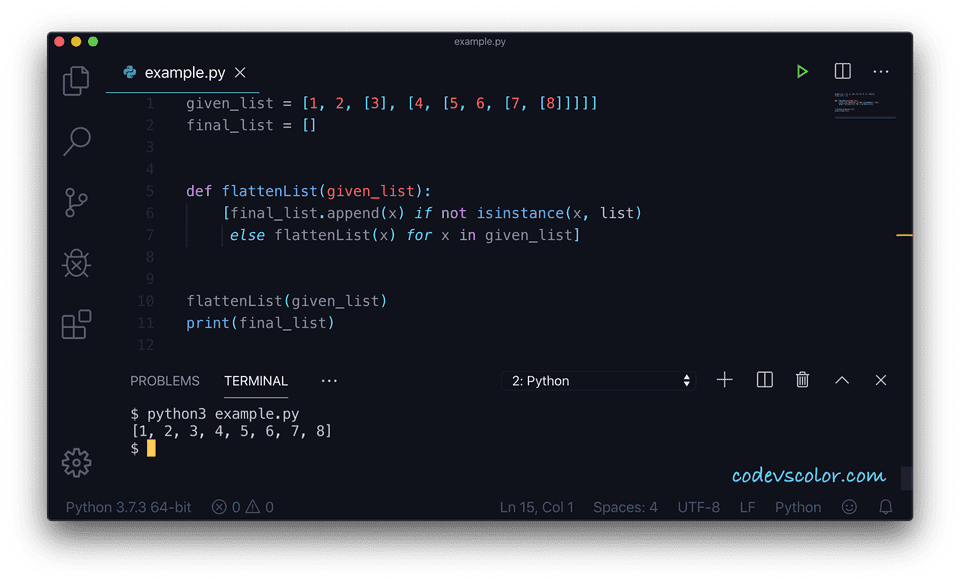Open the Manage settings gear
960x583 pixels.
click(76, 463)
